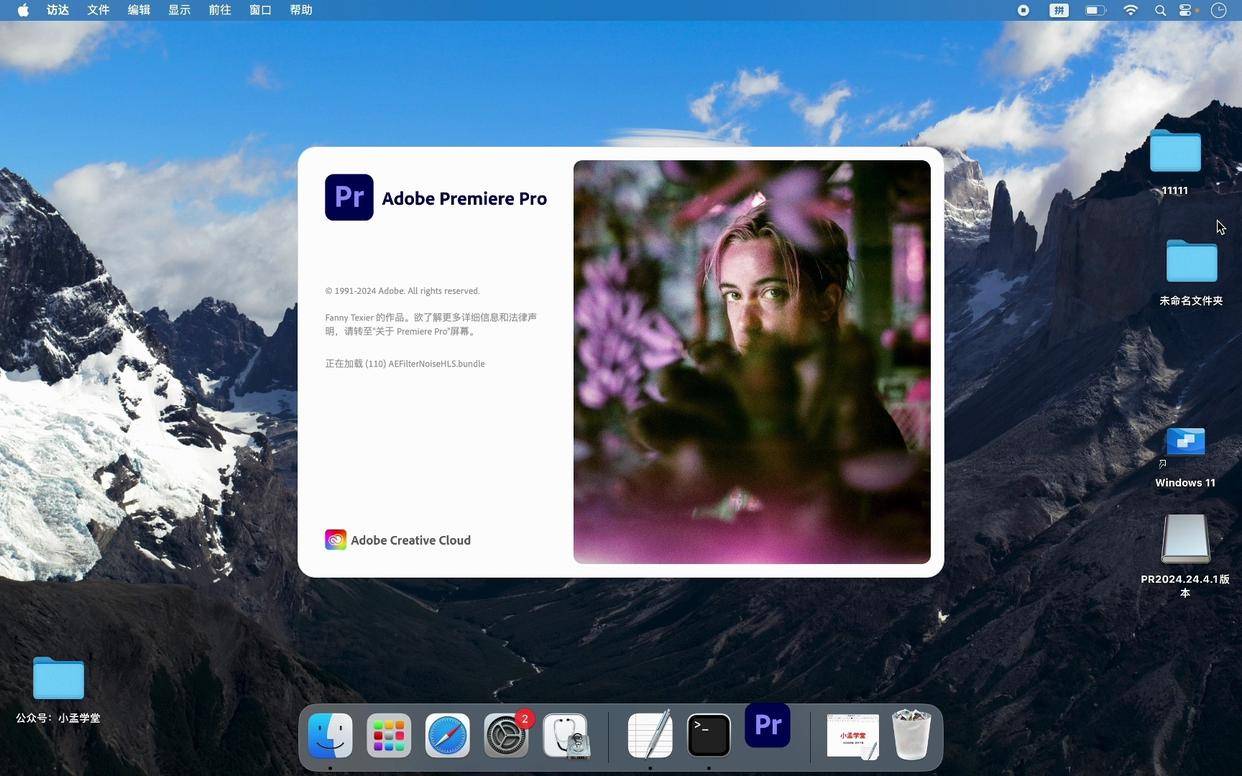Open the Trash in the Dock
The width and height of the screenshot is (1242, 776).
point(911,735)
